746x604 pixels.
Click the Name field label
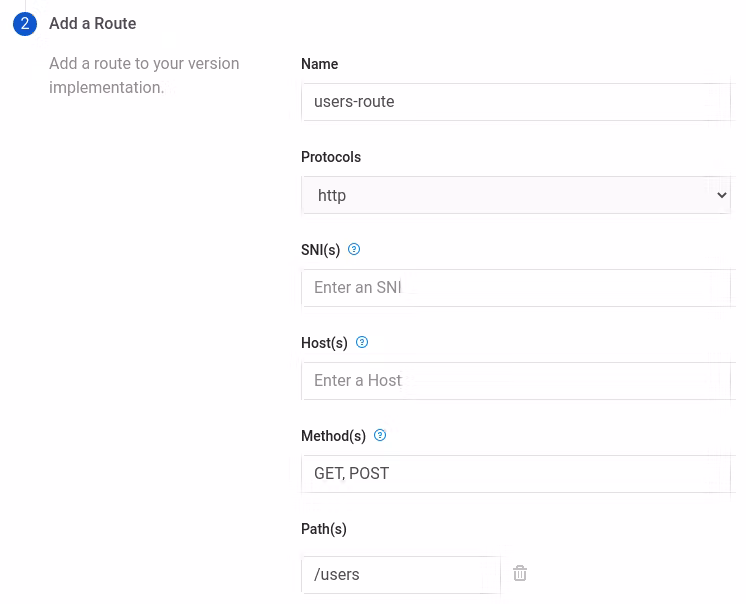[x=320, y=64]
